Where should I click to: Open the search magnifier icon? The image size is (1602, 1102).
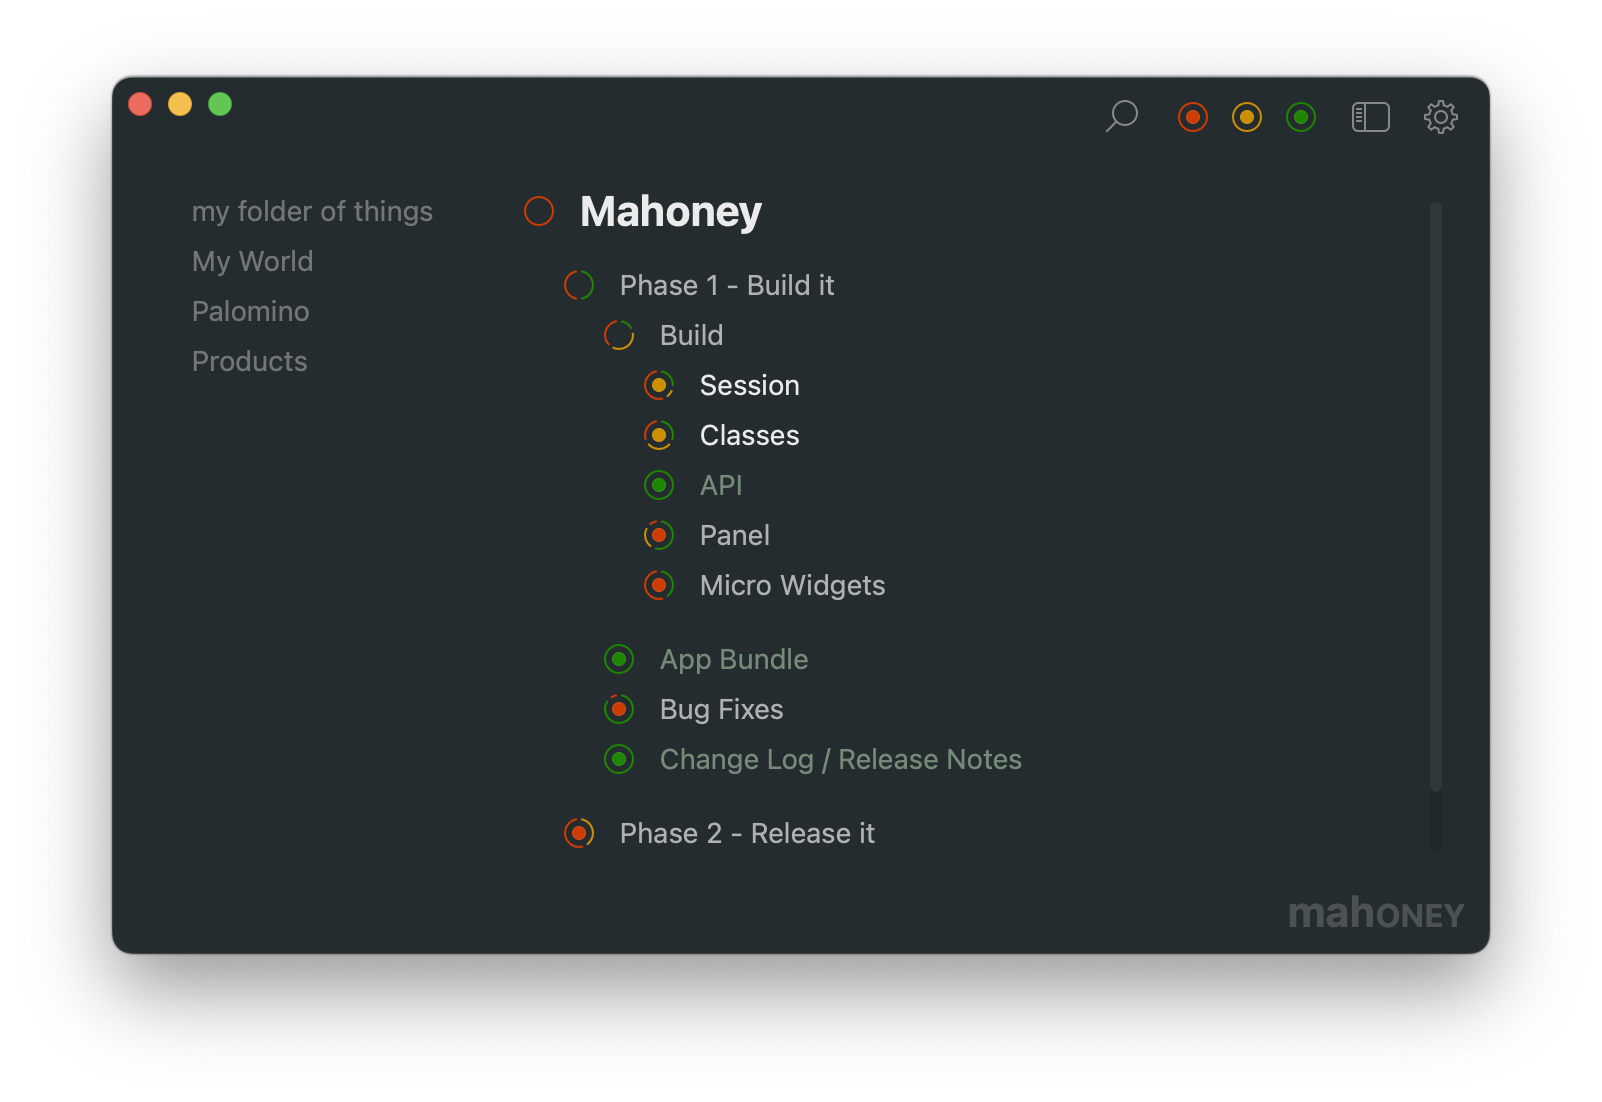pos(1122,116)
